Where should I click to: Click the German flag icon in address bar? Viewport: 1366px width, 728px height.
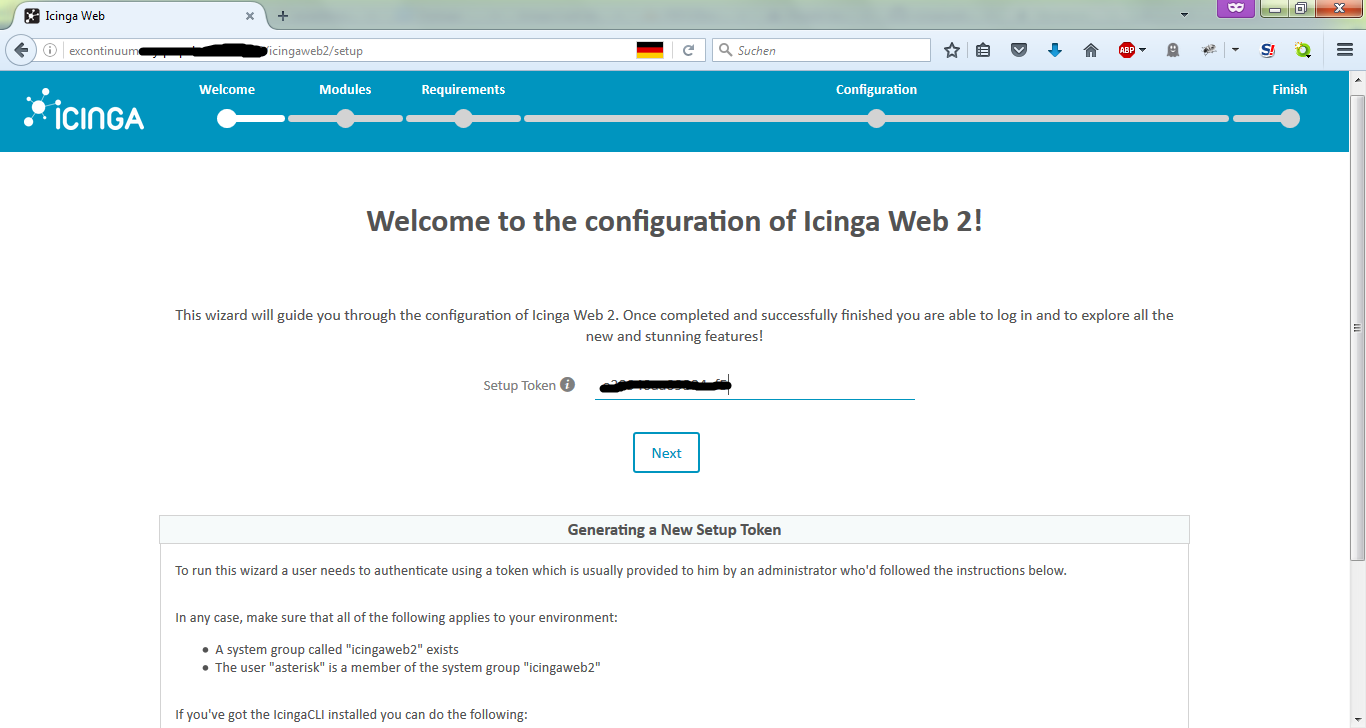pos(650,50)
